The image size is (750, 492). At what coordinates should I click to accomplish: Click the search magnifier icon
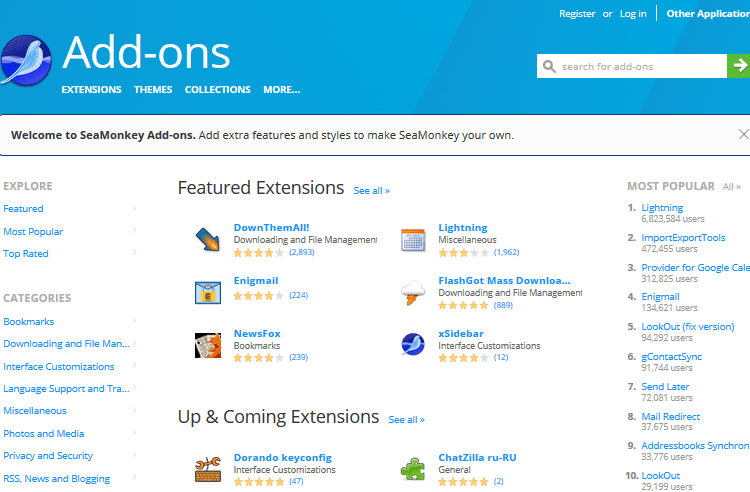[549, 66]
